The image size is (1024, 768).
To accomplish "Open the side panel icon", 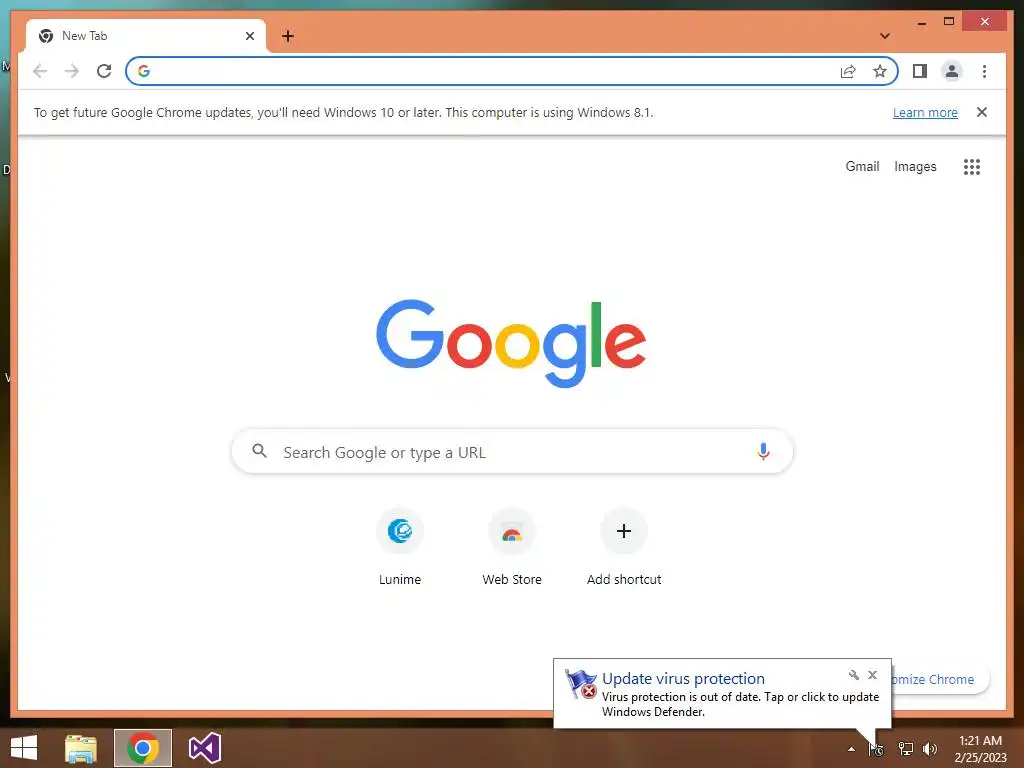I will 920,71.
